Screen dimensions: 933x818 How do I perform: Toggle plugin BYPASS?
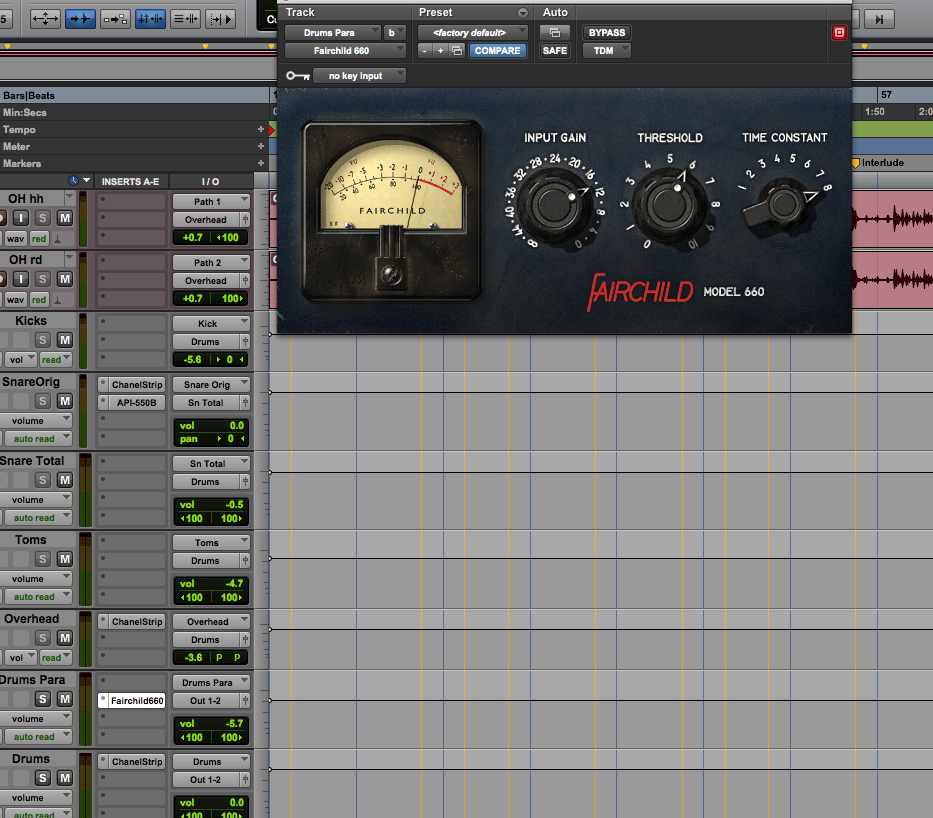(x=606, y=33)
